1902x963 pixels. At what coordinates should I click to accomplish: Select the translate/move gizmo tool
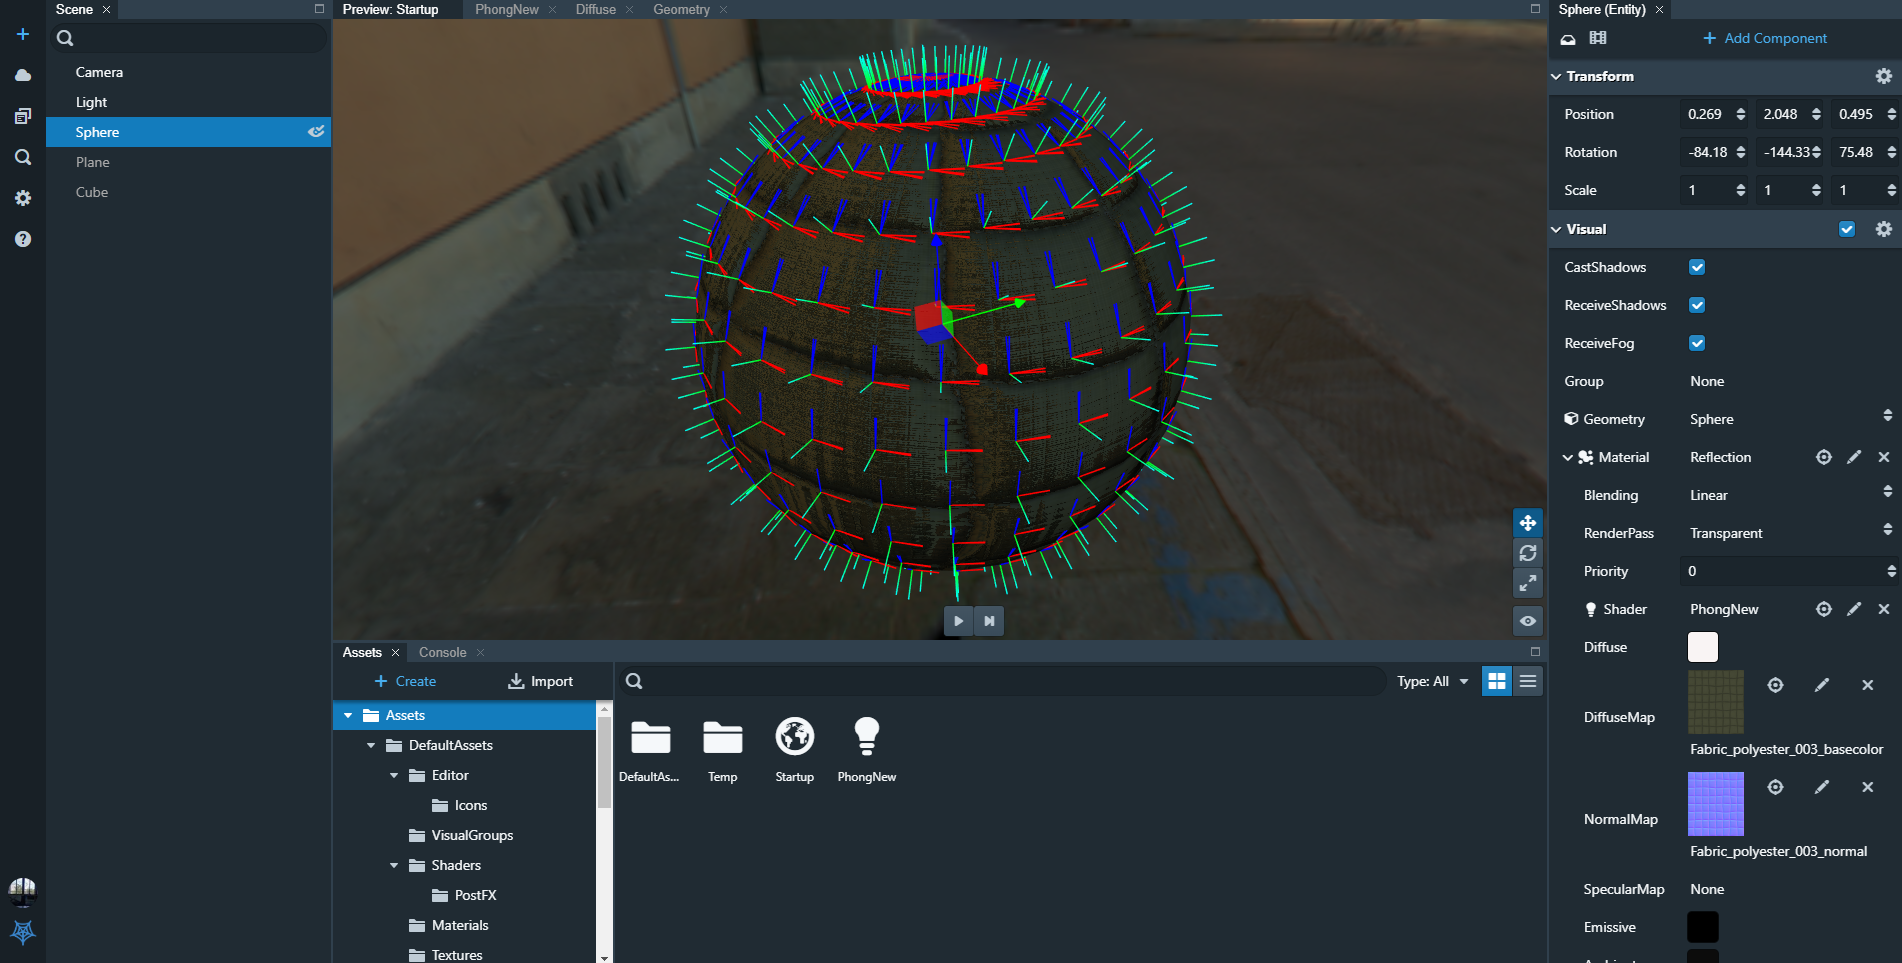click(1528, 522)
